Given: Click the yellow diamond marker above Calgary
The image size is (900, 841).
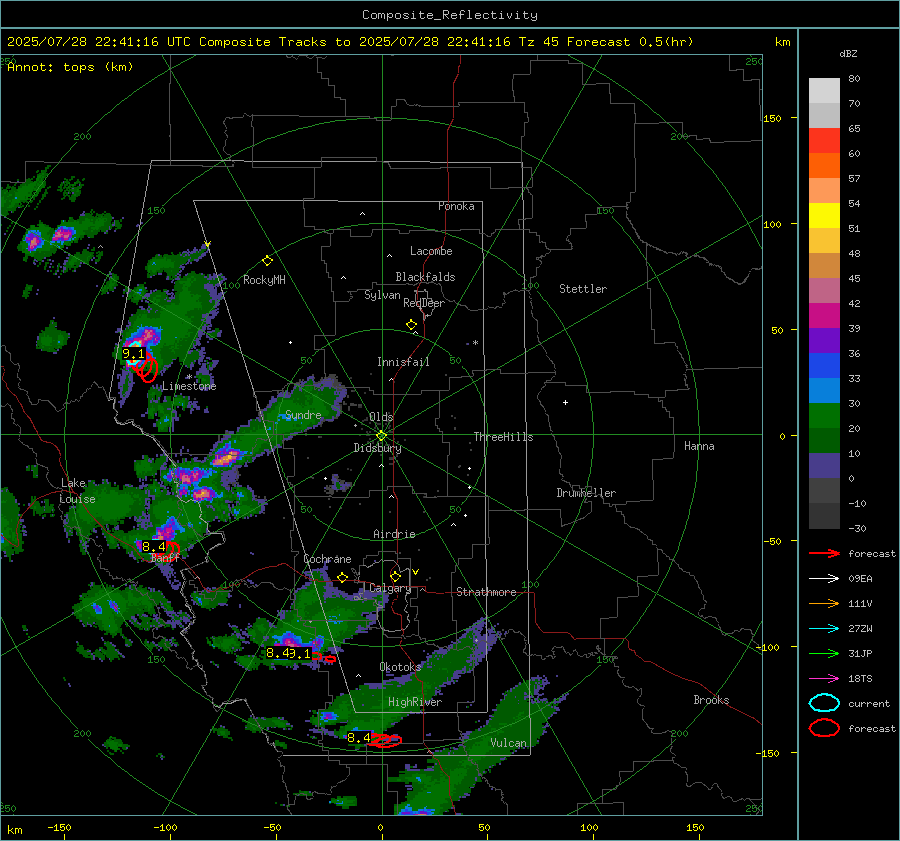Looking at the screenshot, I should tap(395, 576).
